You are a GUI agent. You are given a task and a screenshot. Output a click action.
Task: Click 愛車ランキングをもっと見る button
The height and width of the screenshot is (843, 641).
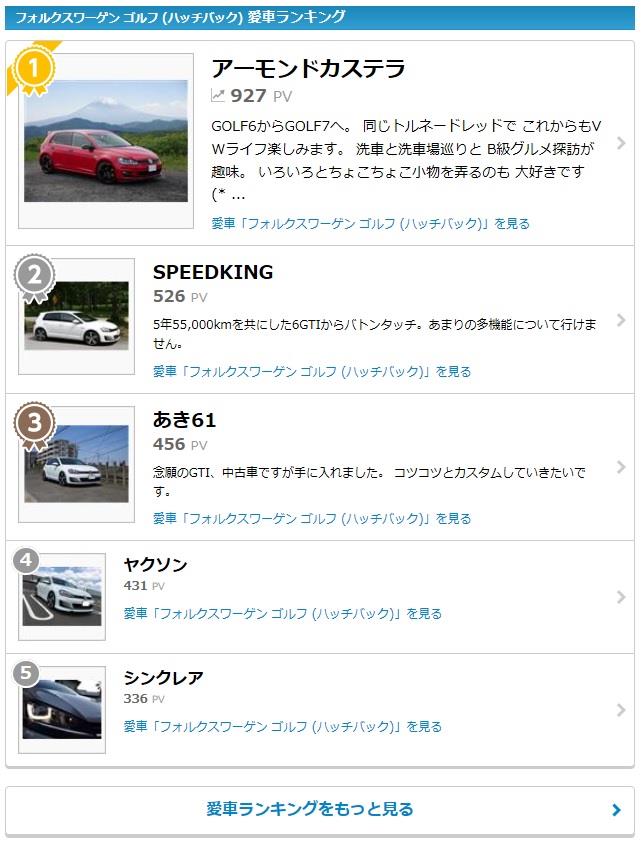pyautogui.click(x=320, y=810)
